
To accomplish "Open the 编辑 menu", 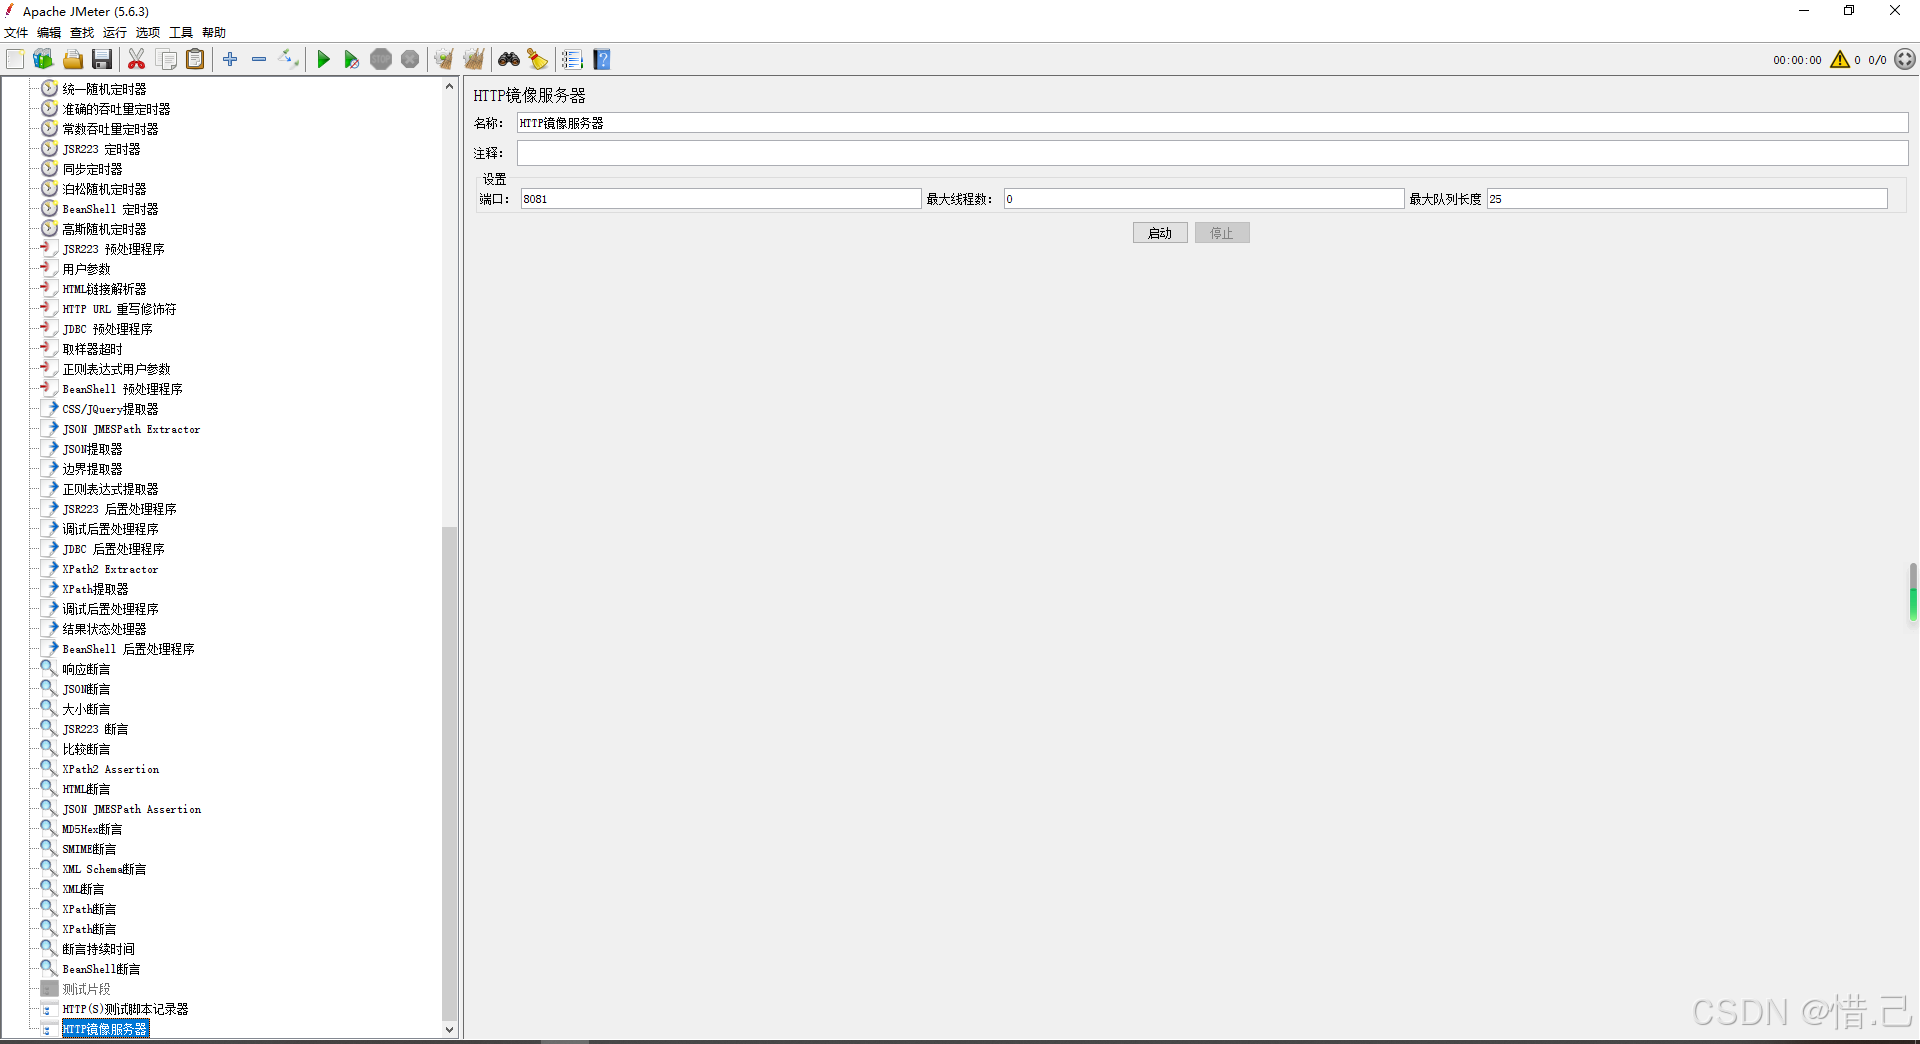I will tap(49, 33).
